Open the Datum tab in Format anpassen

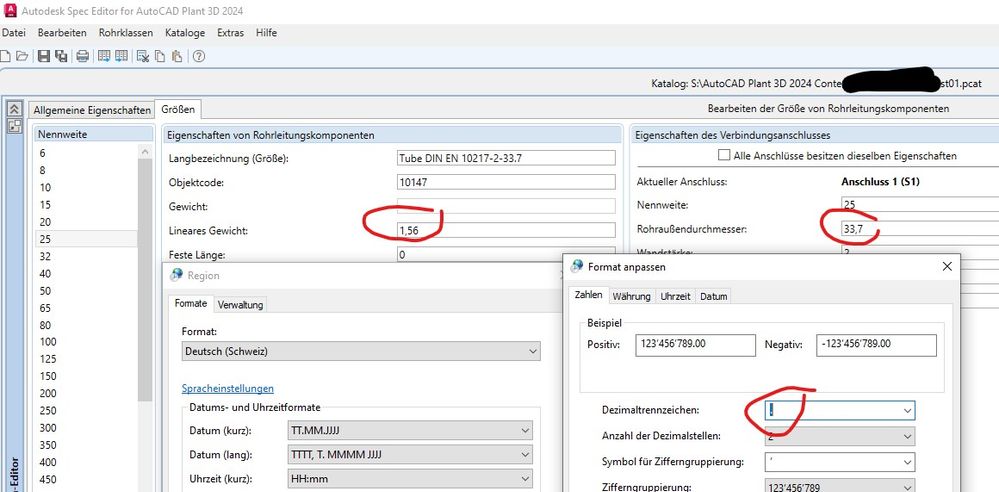tap(714, 296)
